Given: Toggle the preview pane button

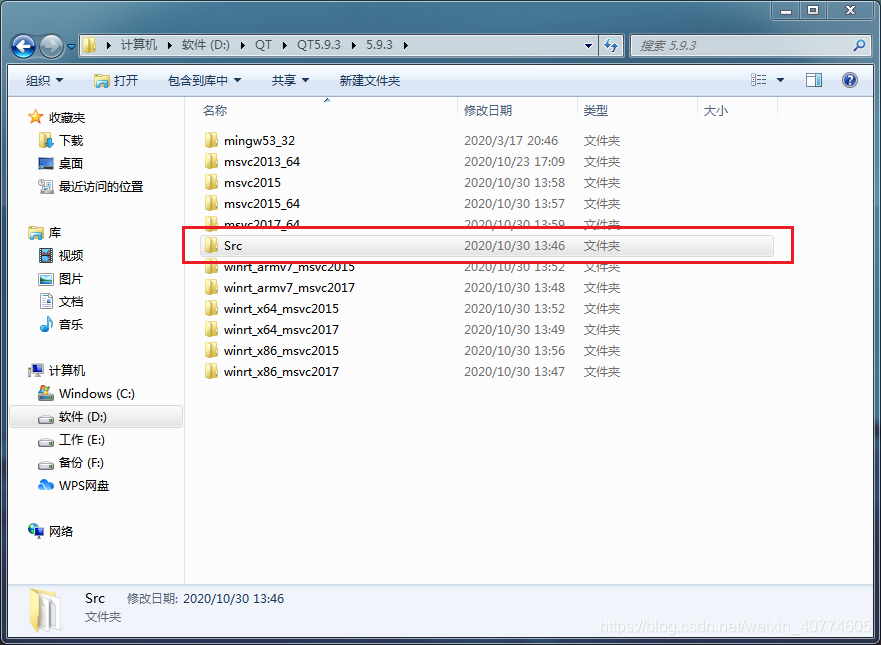Looking at the screenshot, I should click(x=813, y=80).
